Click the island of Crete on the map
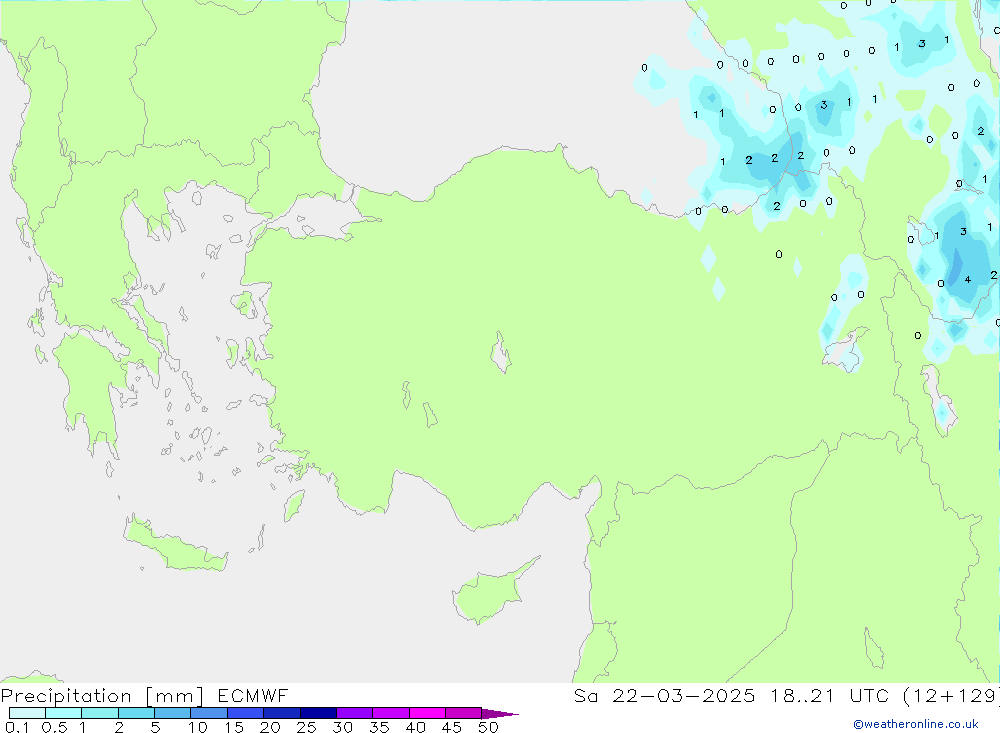Image resolution: width=1000 pixels, height=733 pixels. tap(172, 544)
